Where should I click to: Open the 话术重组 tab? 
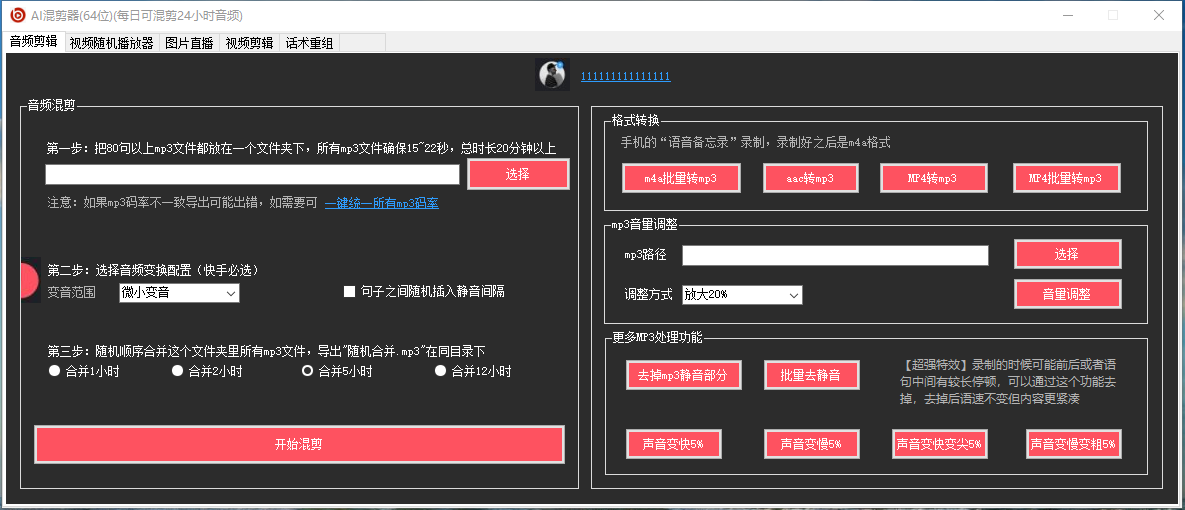[310, 43]
